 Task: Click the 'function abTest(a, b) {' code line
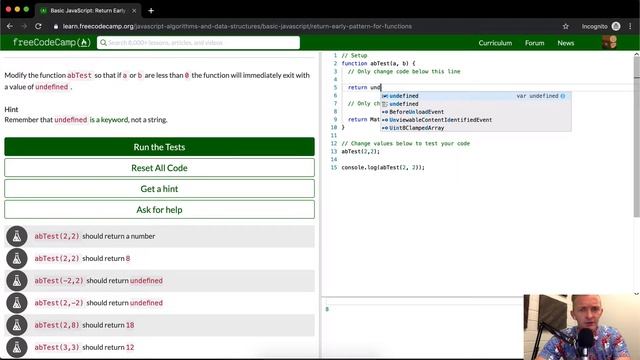(378, 64)
